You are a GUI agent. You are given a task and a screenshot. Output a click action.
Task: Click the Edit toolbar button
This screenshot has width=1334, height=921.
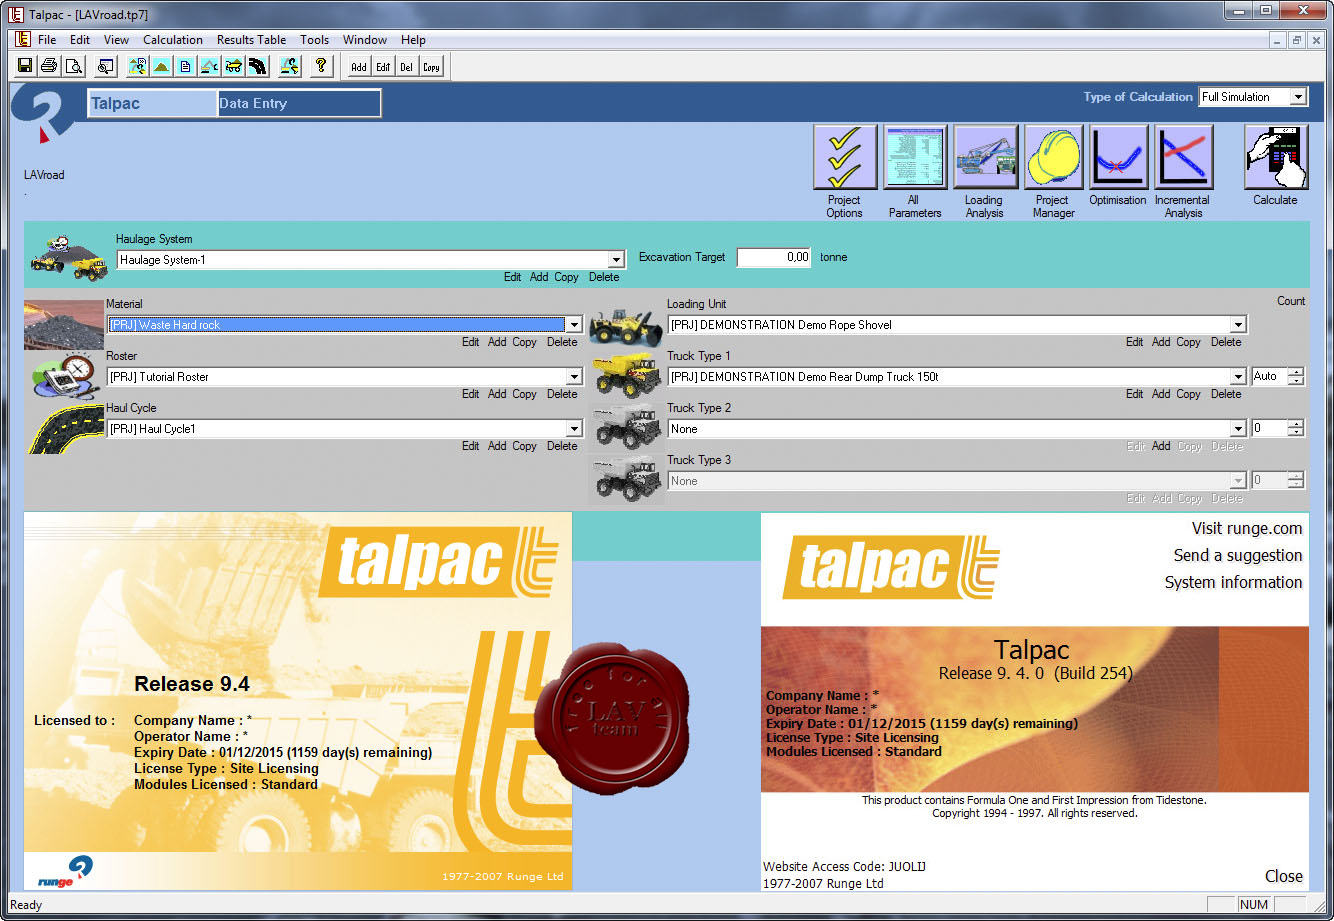pyautogui.click(x=383, y=67)
